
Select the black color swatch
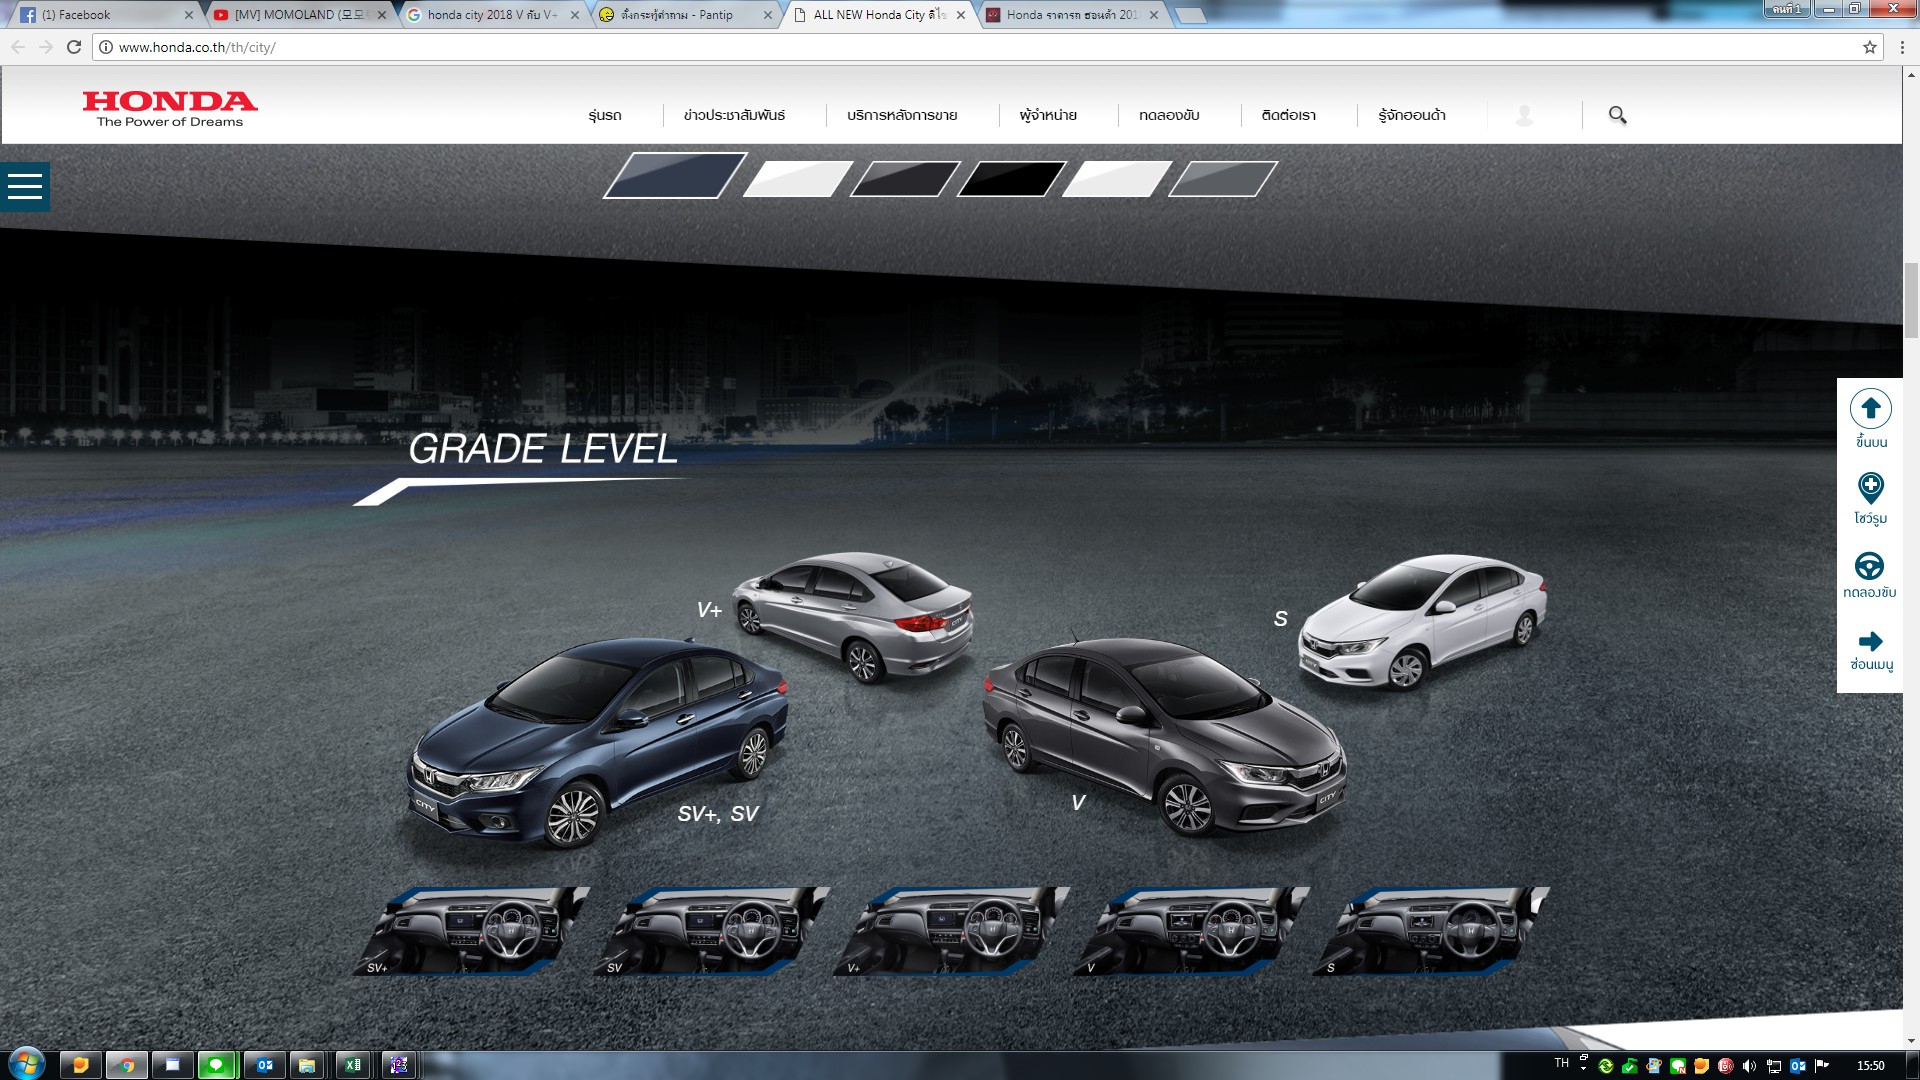click(1011, 179)
